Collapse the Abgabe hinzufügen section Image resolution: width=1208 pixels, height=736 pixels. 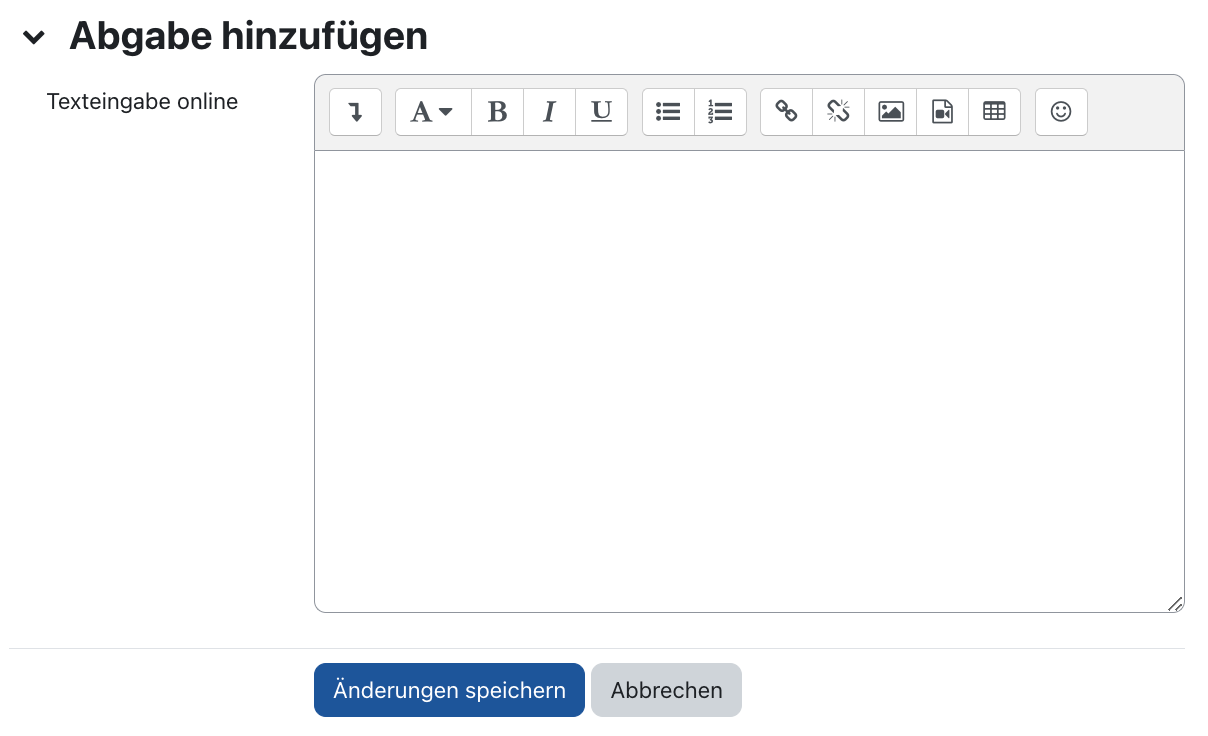[35, 38]
